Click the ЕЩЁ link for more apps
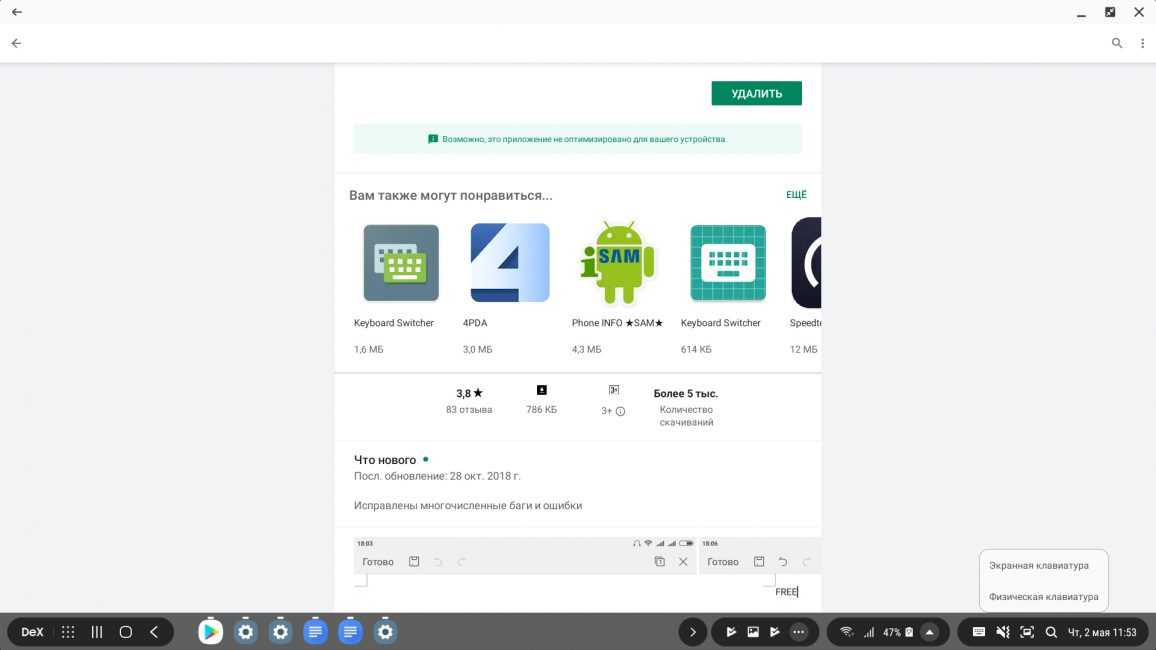Image resolution: width=1156 pixels, height=650 pixels. [796, 195]
